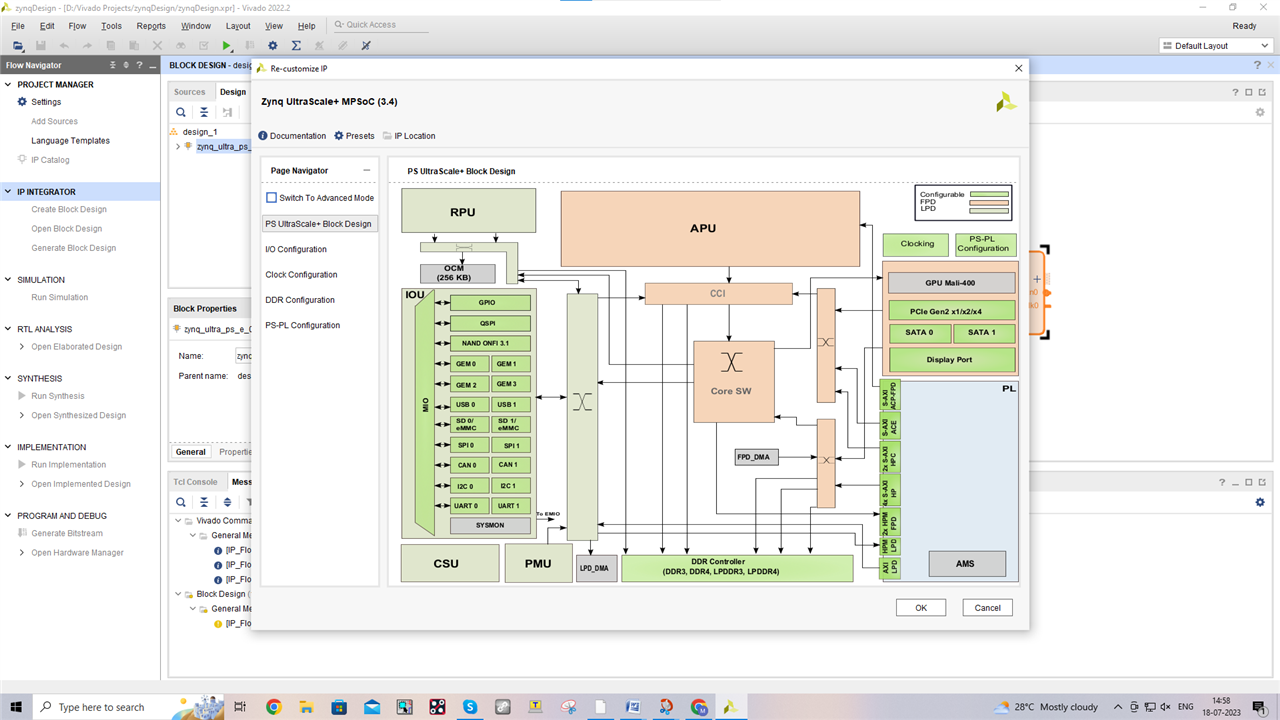Open PS-PL Configuration page in navigator

click(303, 325)
